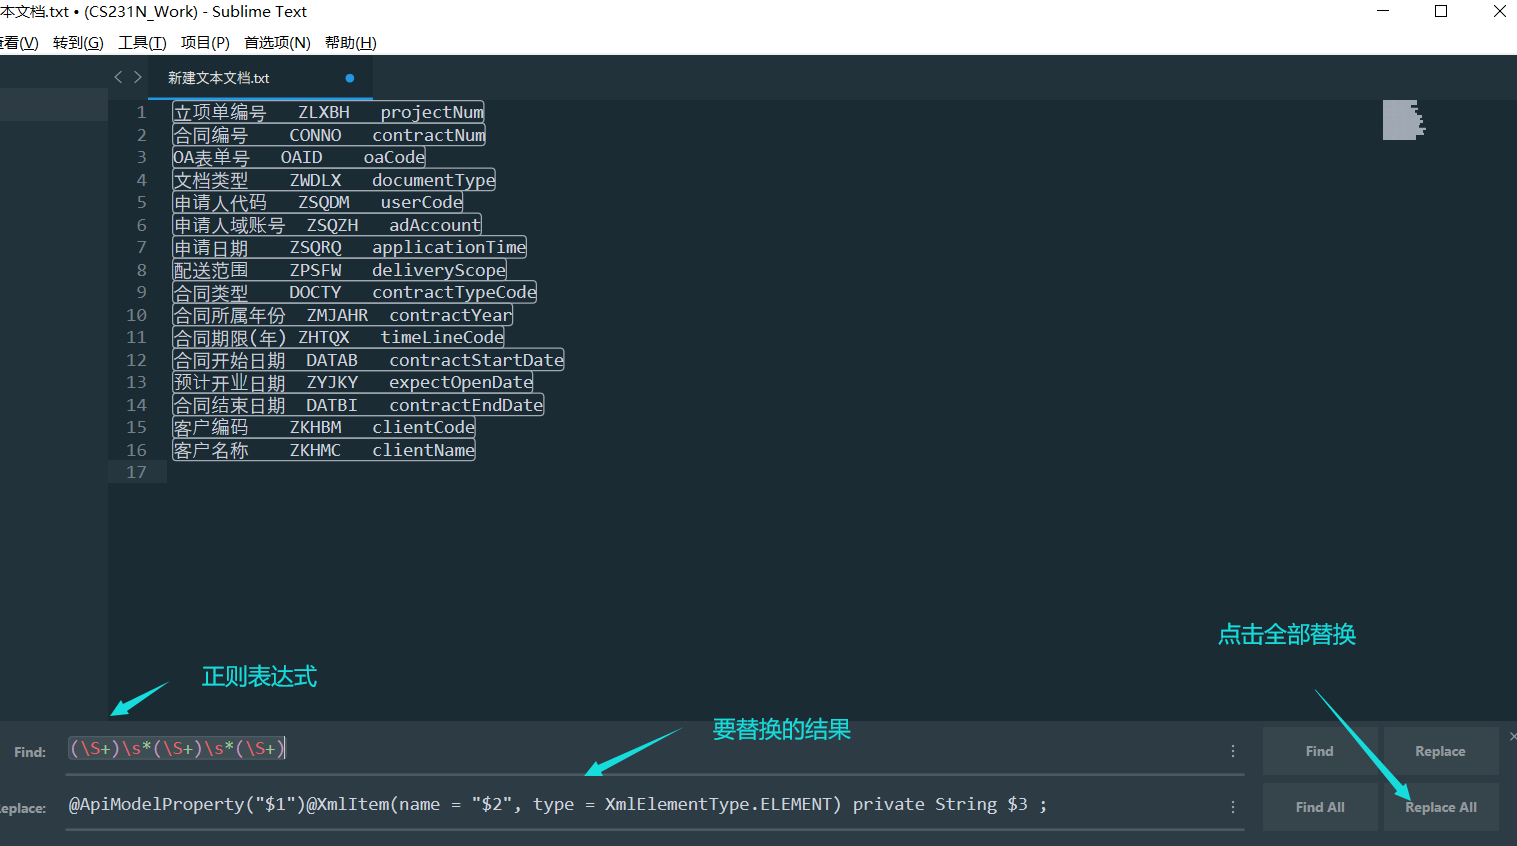Open the 工具(T) menu

pyautogui.click(x=142, y=42)
